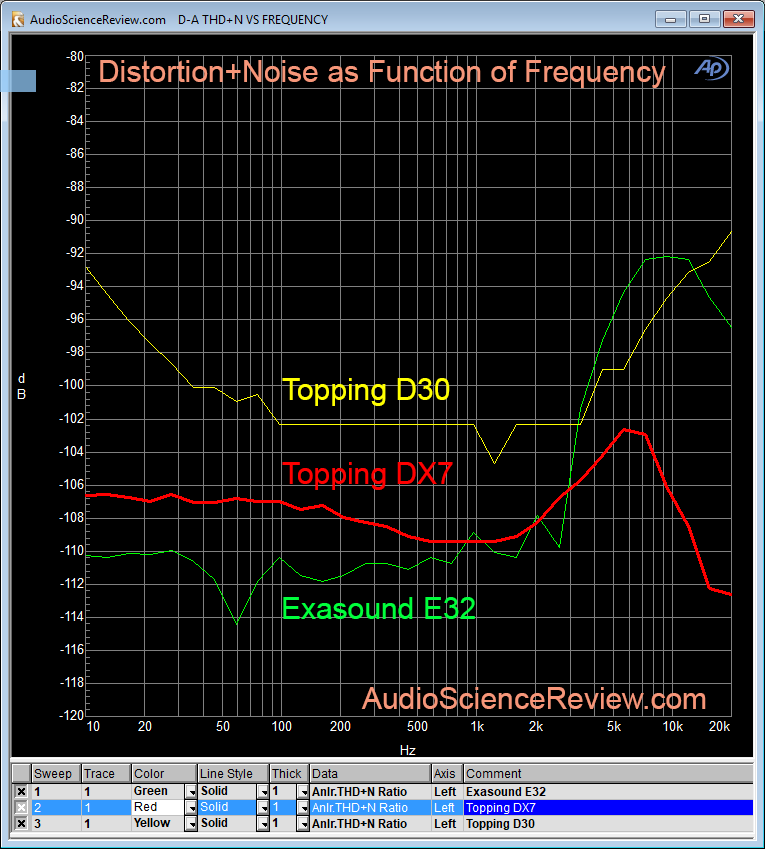This screenshot has width=765, height=849.
Task: Click the Trace column header
Action: click(106, 774)
